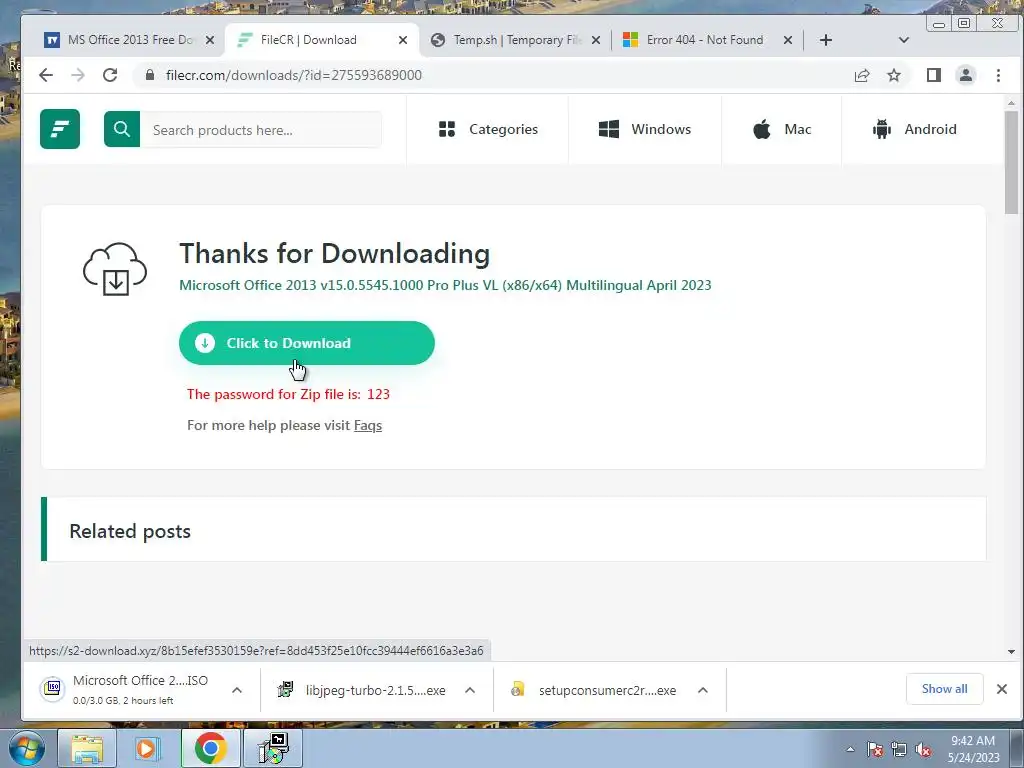Click the Categories grid icon
This screenshot has width=1024, height=768.
[447, 129]
